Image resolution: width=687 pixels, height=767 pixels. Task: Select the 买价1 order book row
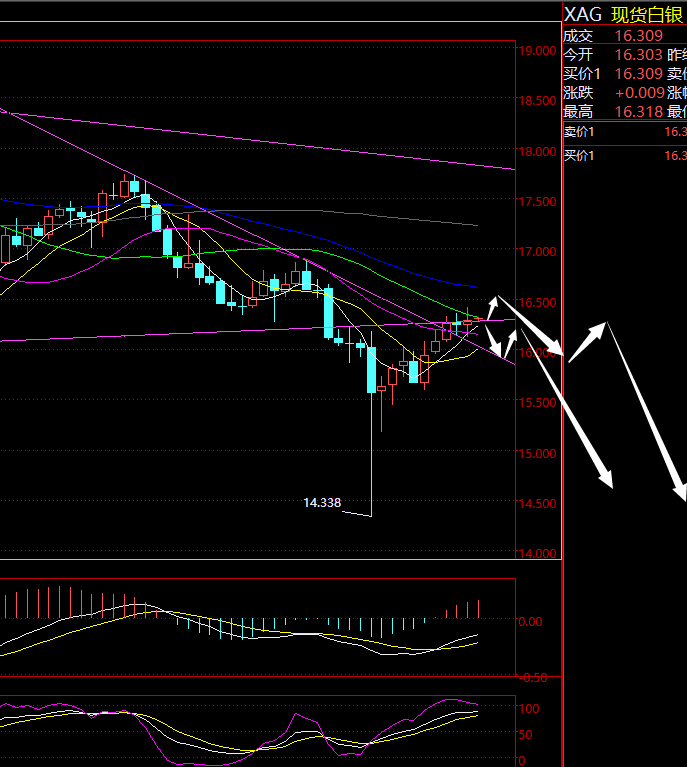click(x=625, y=156)
